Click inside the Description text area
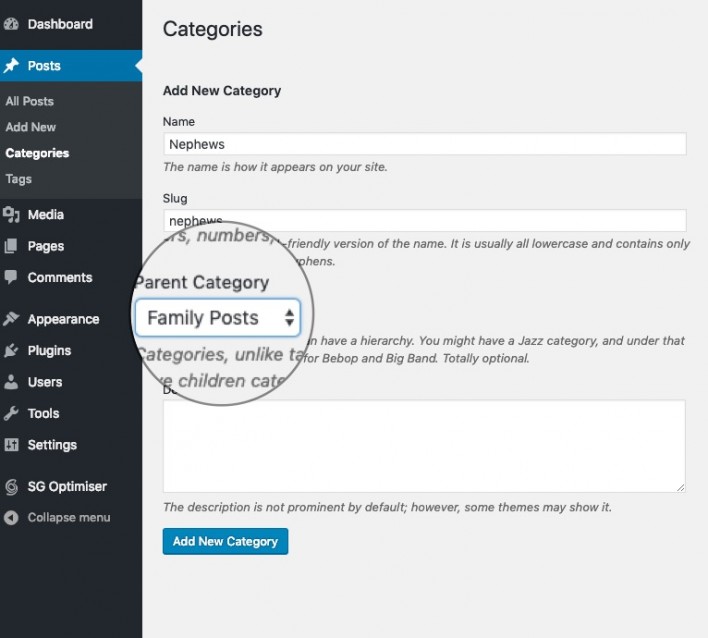 pyautogui.click(x=424, y=446)
